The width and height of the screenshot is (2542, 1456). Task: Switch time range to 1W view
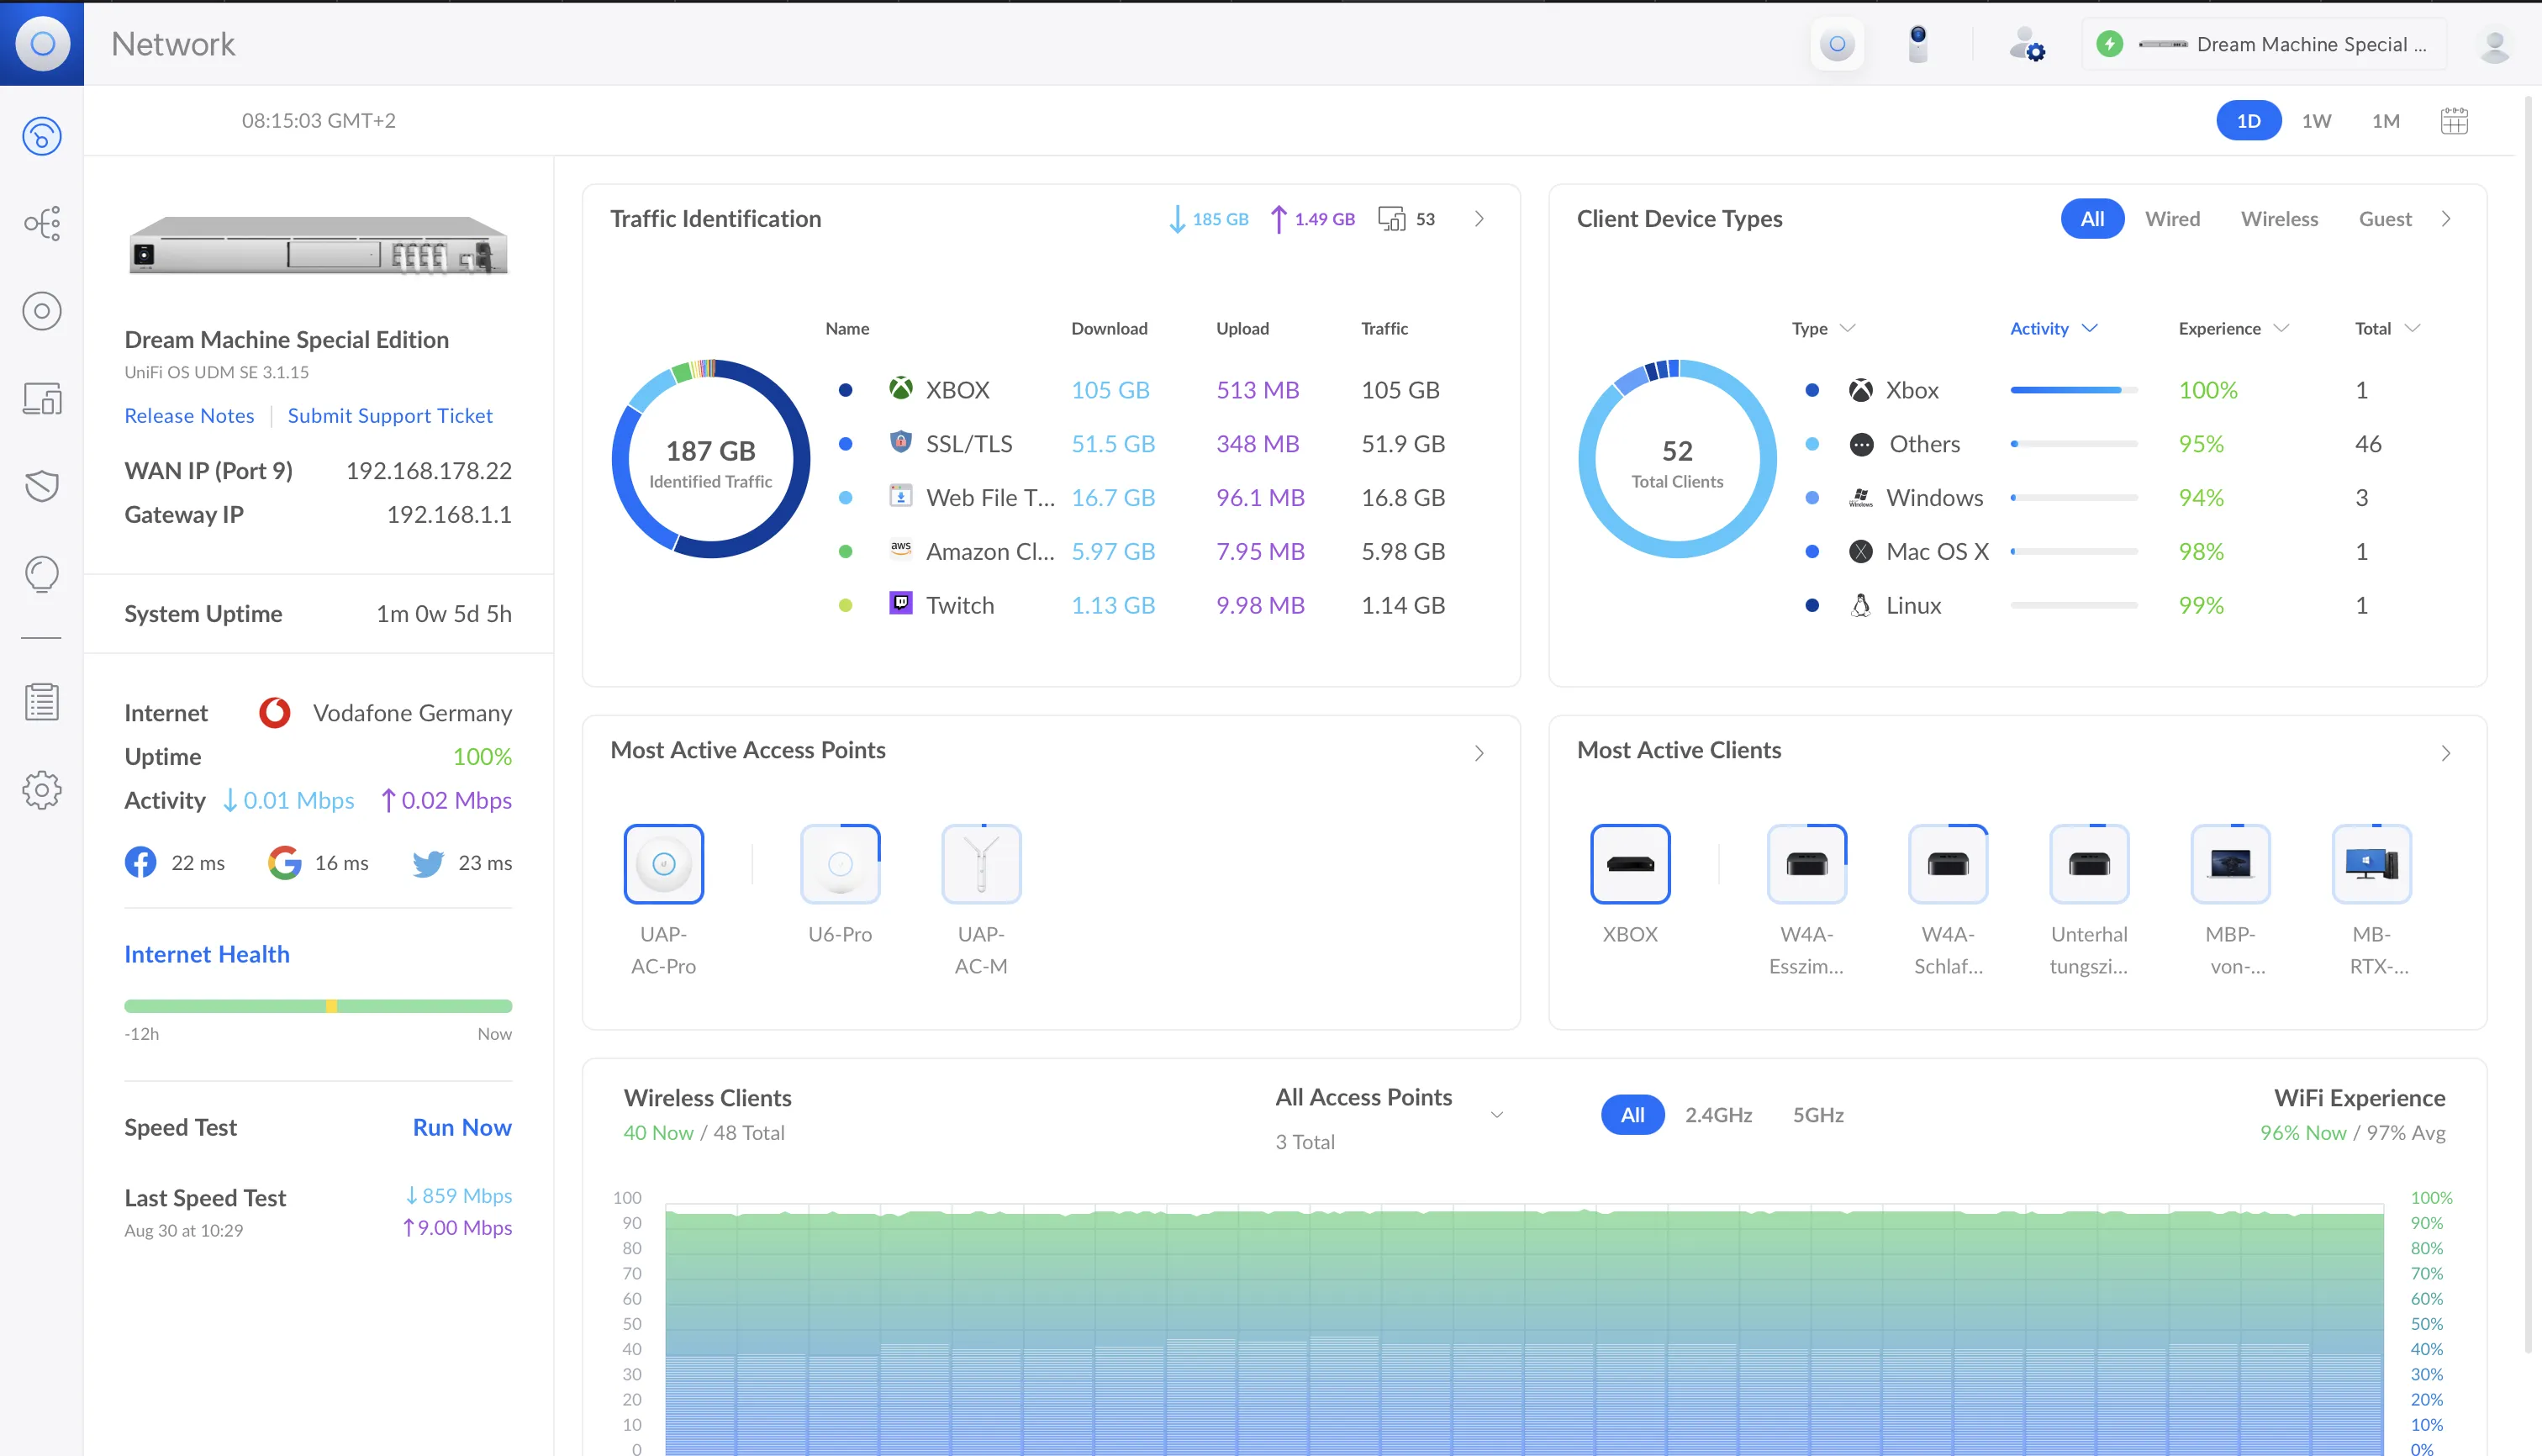click(2316, 120)
